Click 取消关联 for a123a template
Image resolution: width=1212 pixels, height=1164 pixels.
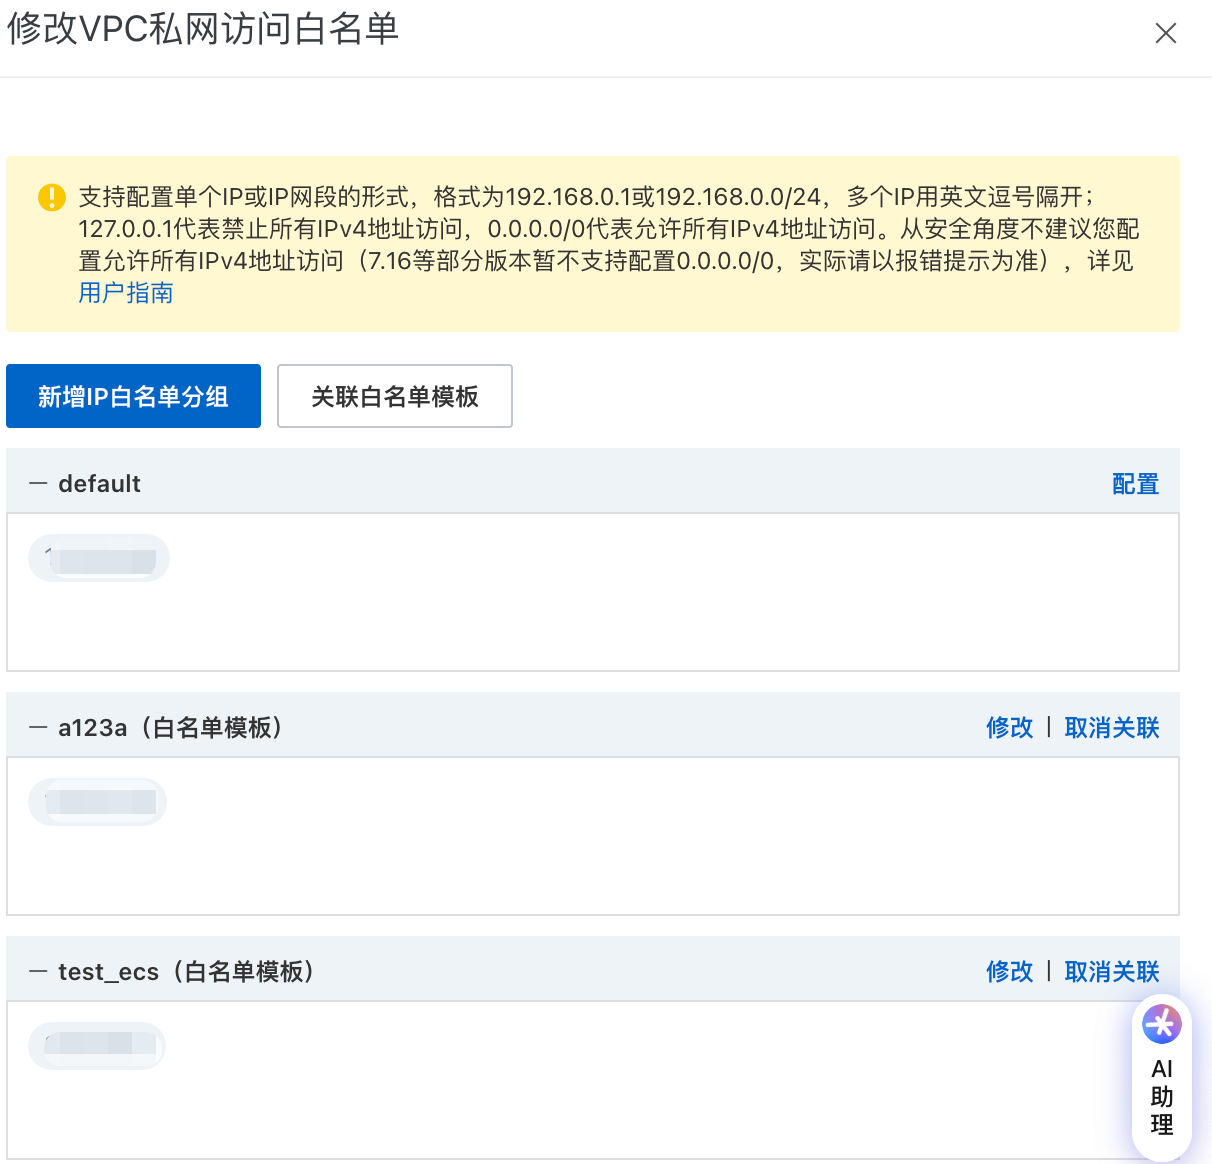tap(1112, 728)
